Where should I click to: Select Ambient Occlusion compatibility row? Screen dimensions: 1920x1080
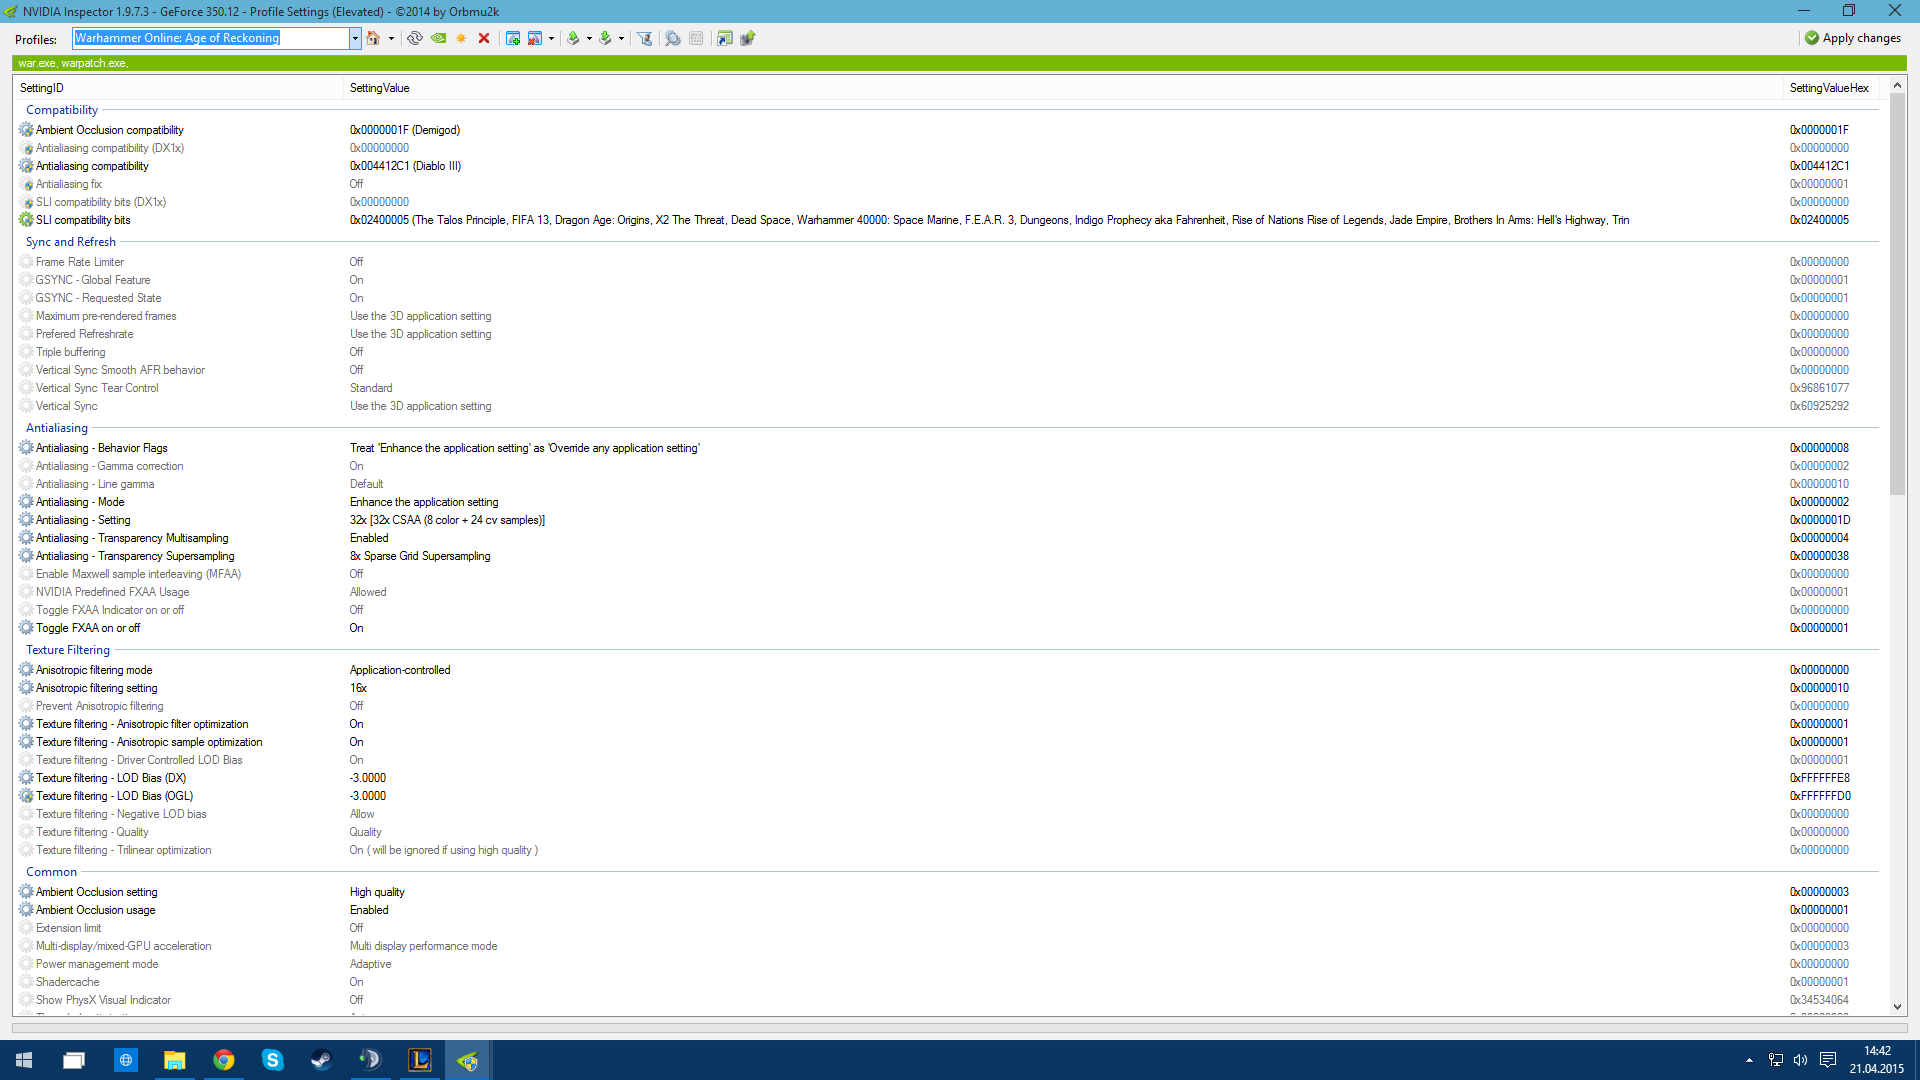tap(946, 130)
